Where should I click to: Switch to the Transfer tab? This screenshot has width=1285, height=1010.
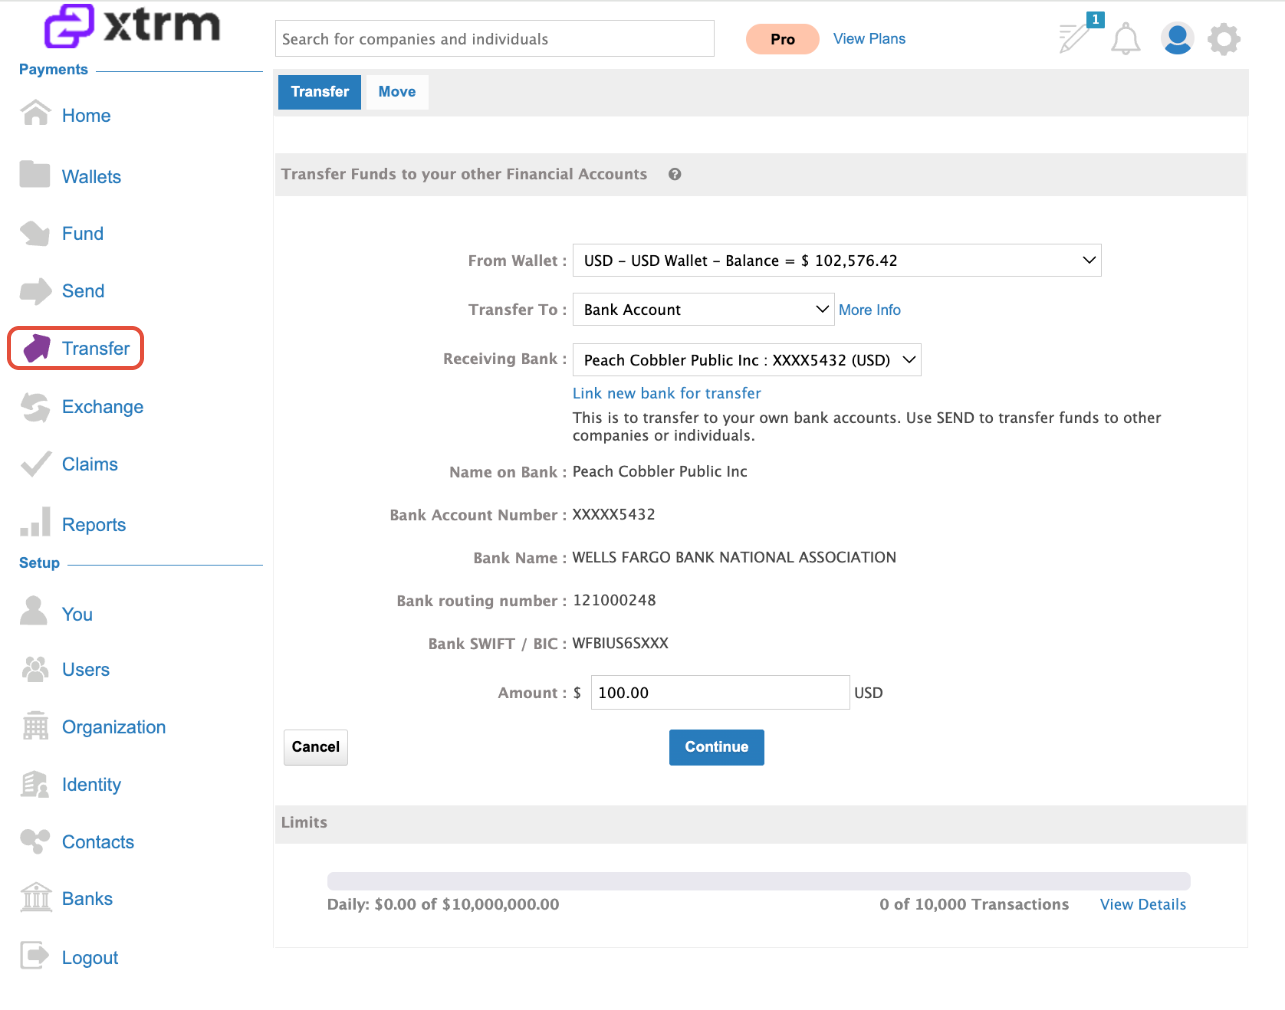(319, 92)
